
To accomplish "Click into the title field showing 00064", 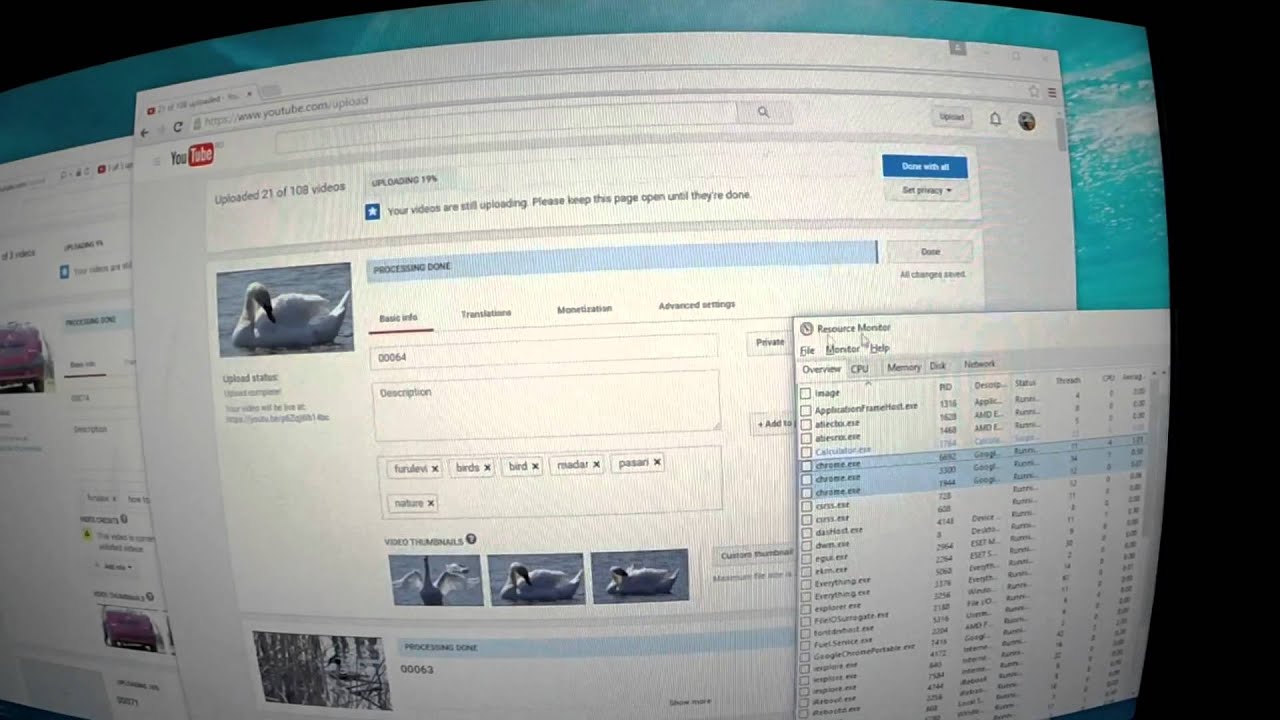I will [545, 350].
